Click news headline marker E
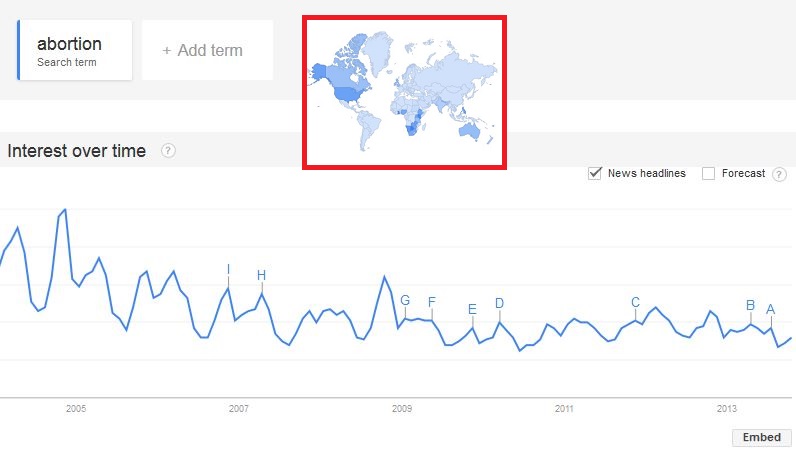 [472, 309]
